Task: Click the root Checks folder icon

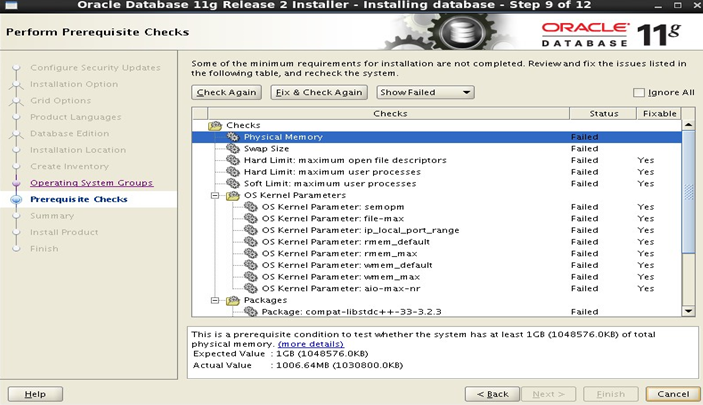Action: coord(215,126)
